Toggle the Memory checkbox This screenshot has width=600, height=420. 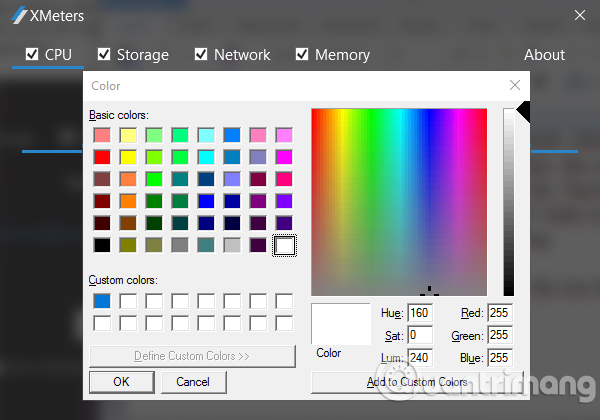pyautogui.click(x=302, y=54)
